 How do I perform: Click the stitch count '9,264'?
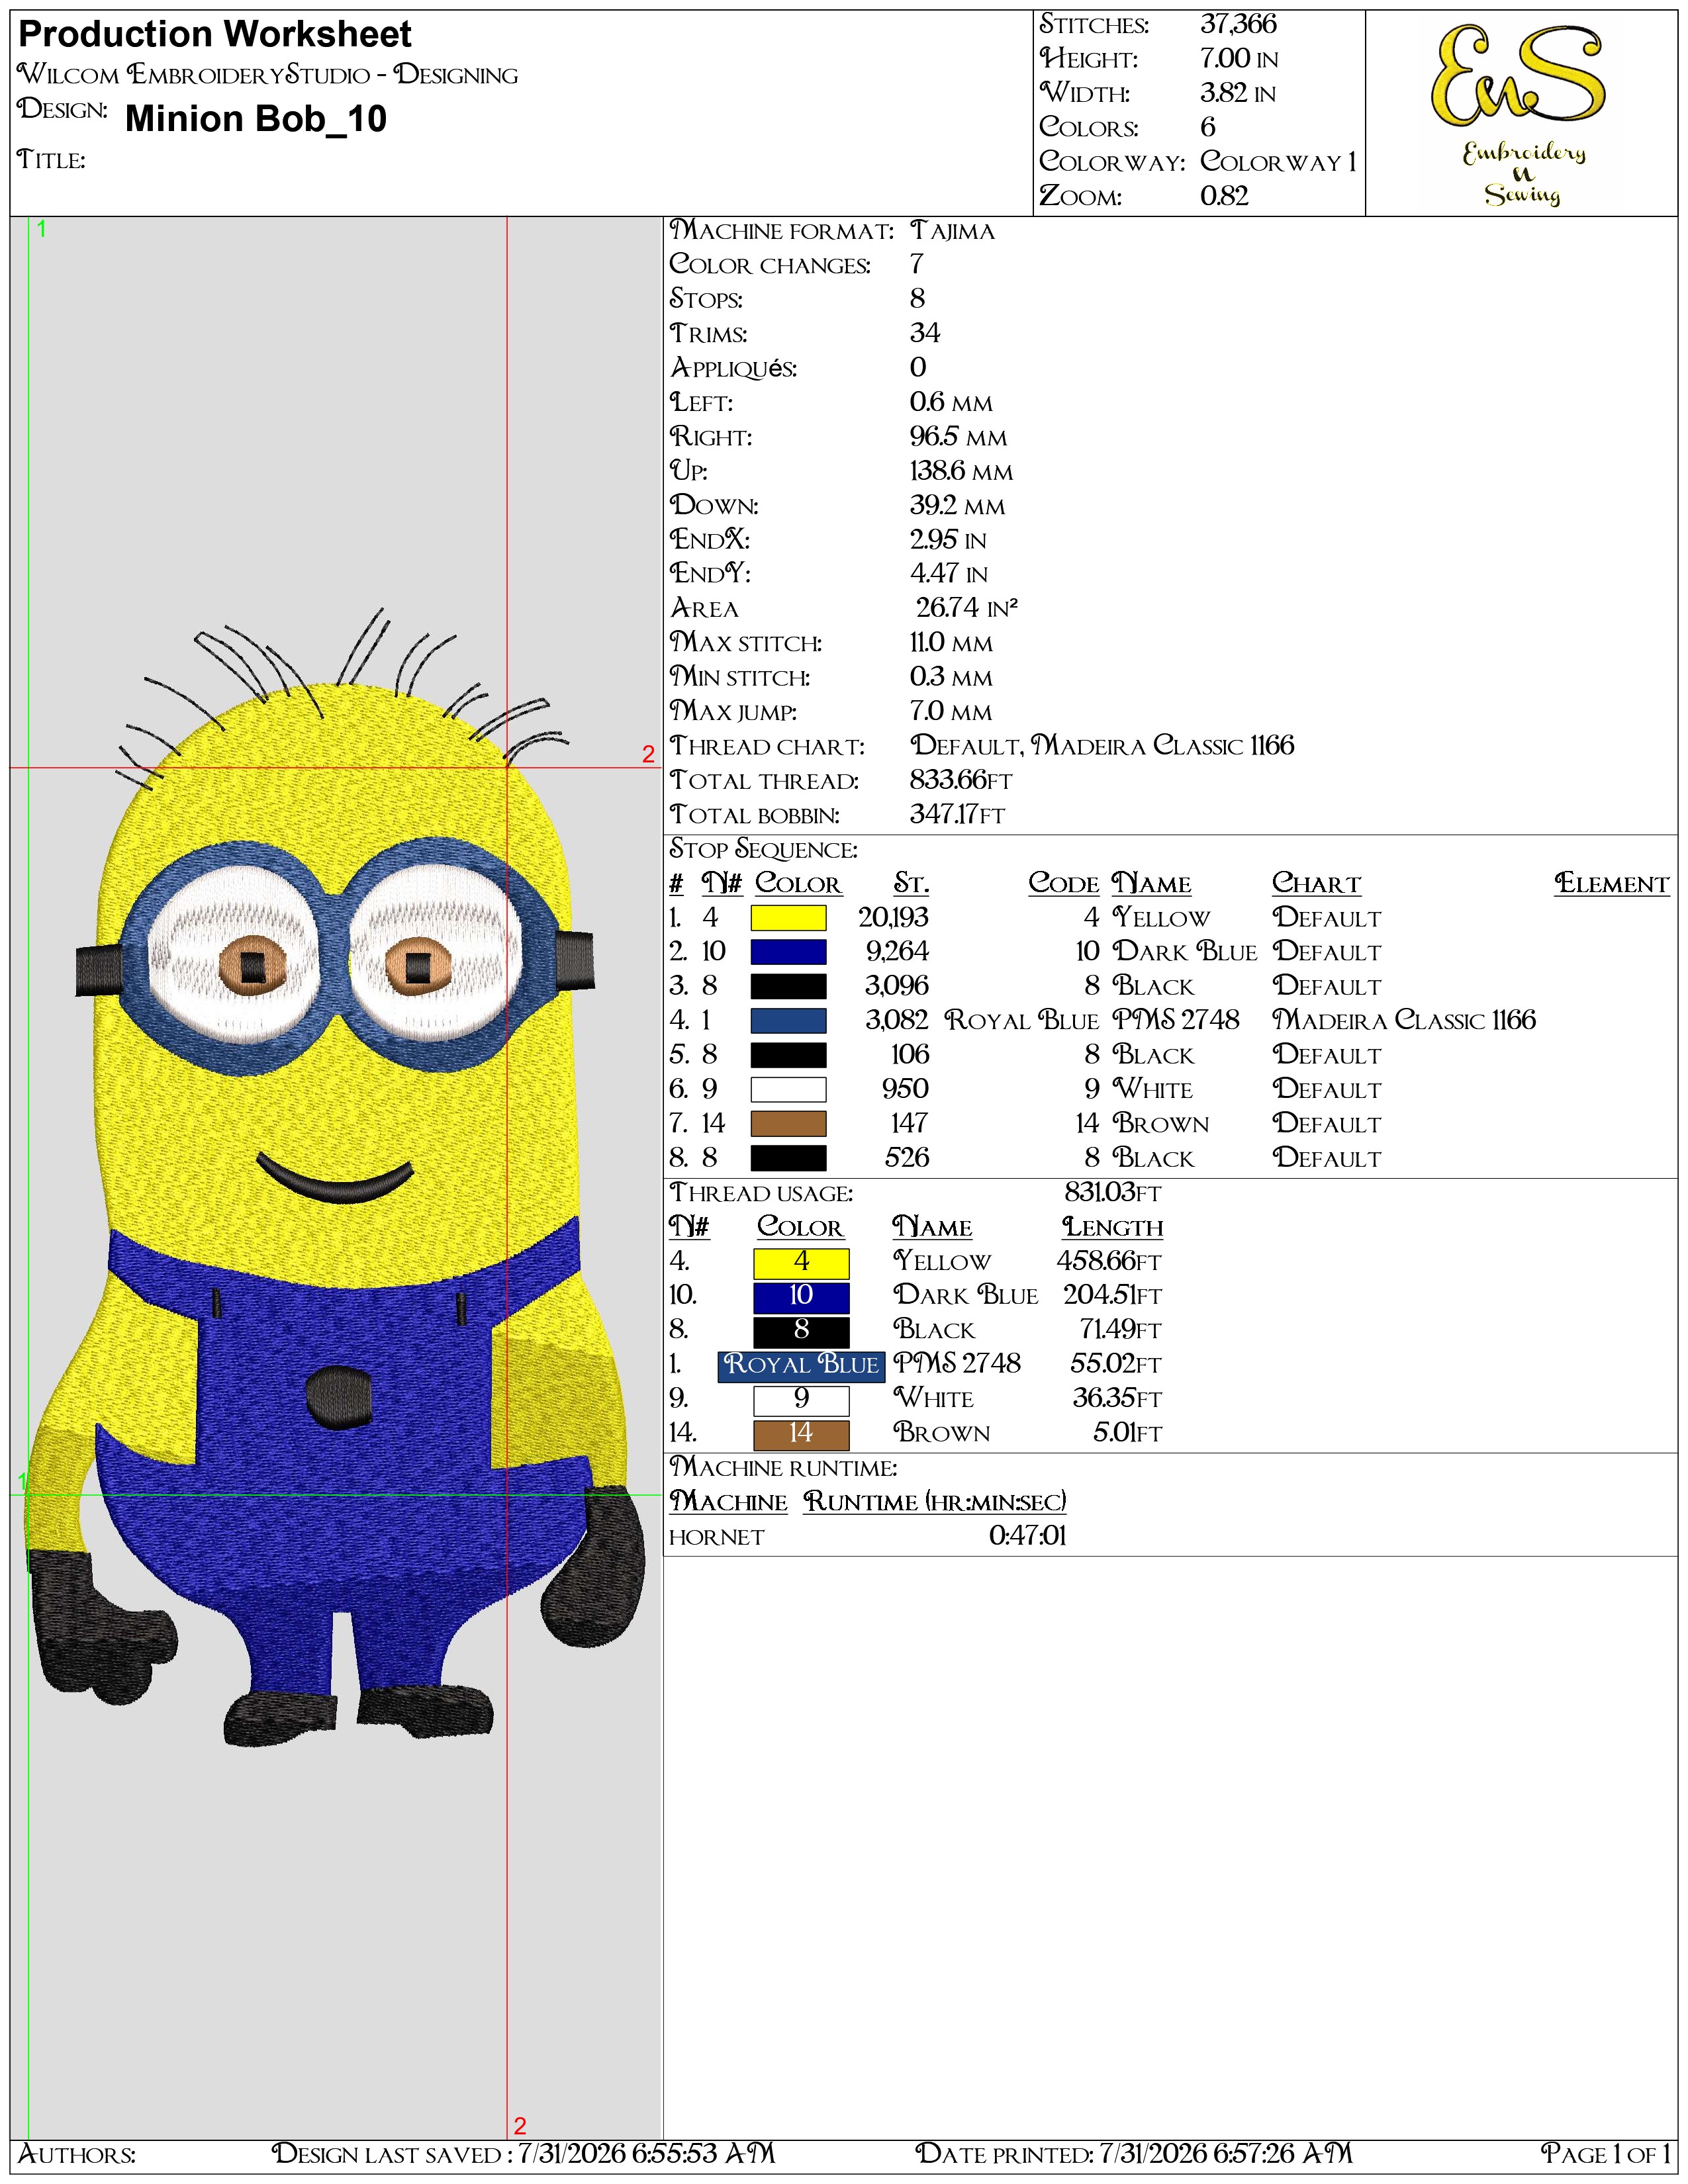coord(897,952)
